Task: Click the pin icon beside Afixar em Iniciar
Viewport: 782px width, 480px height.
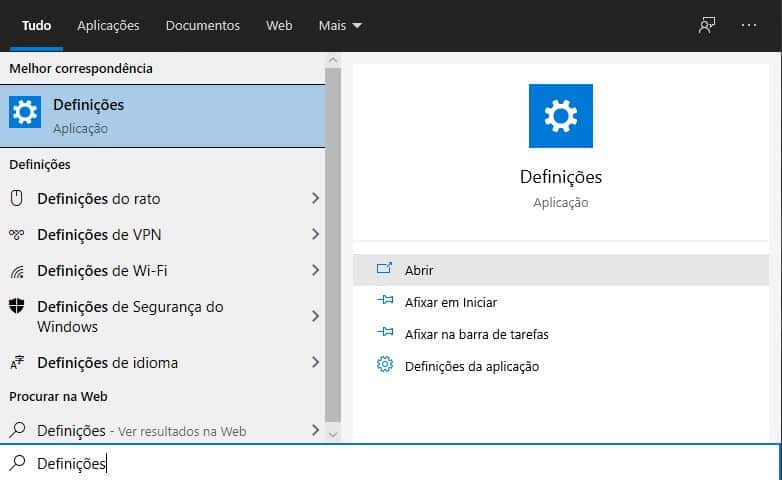Action: [385, 301]
